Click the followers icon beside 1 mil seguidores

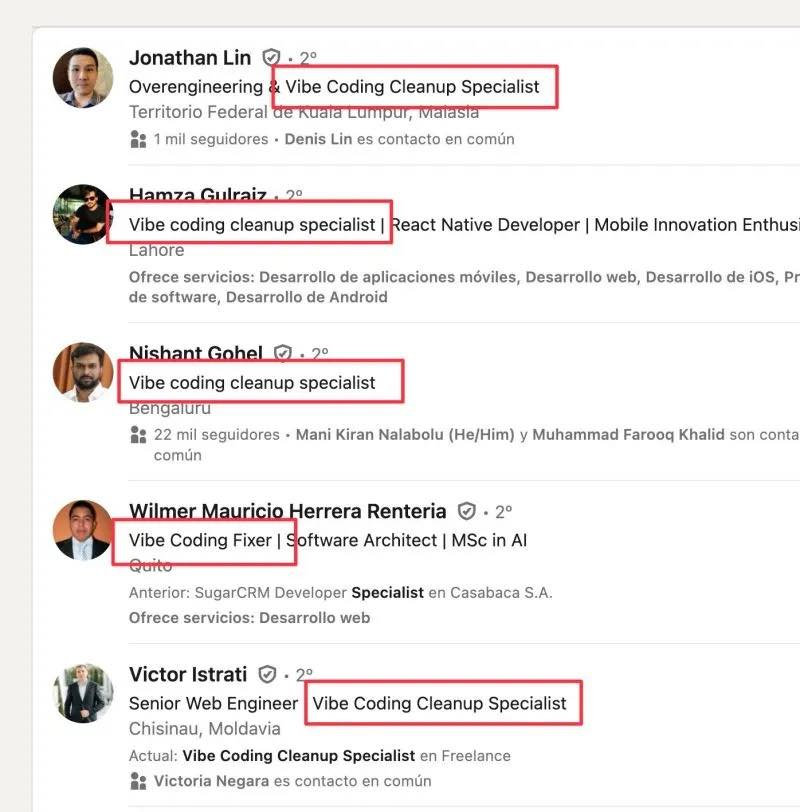pos(138,139)
